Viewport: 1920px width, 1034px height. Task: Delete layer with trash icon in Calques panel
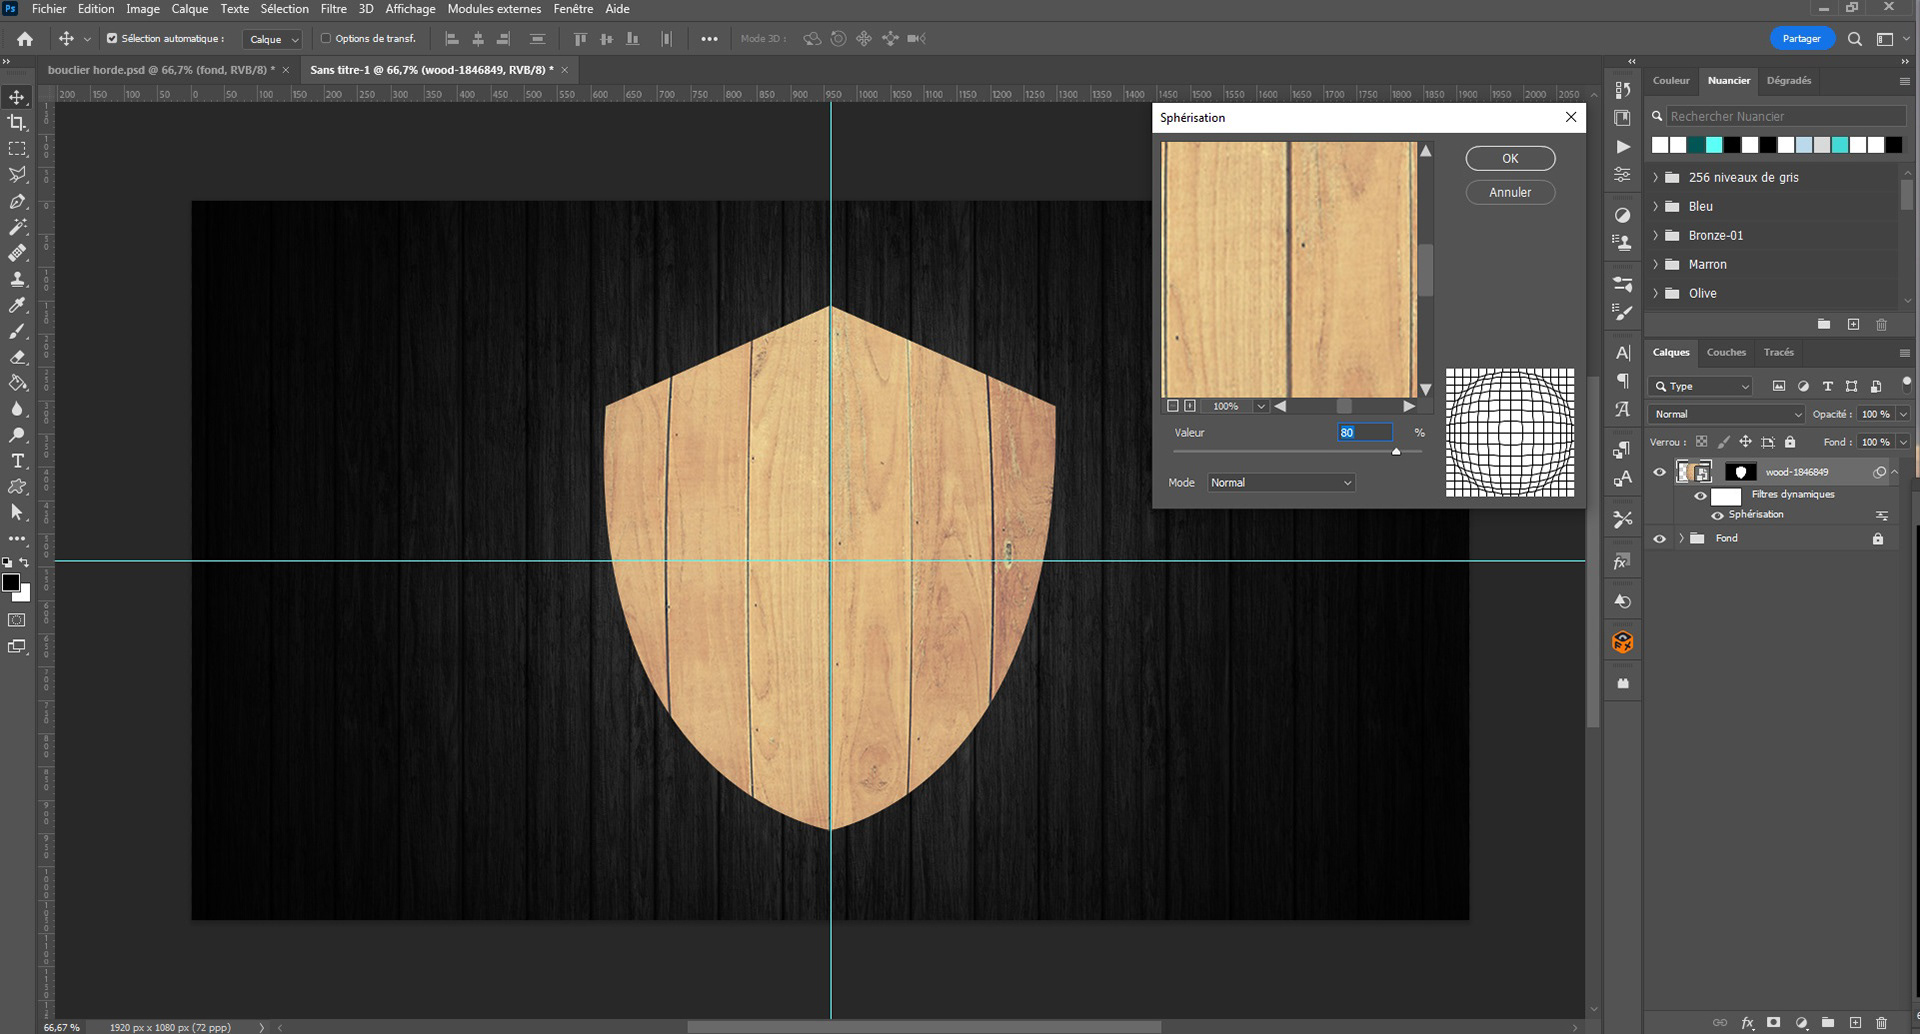point(1881,1023)
